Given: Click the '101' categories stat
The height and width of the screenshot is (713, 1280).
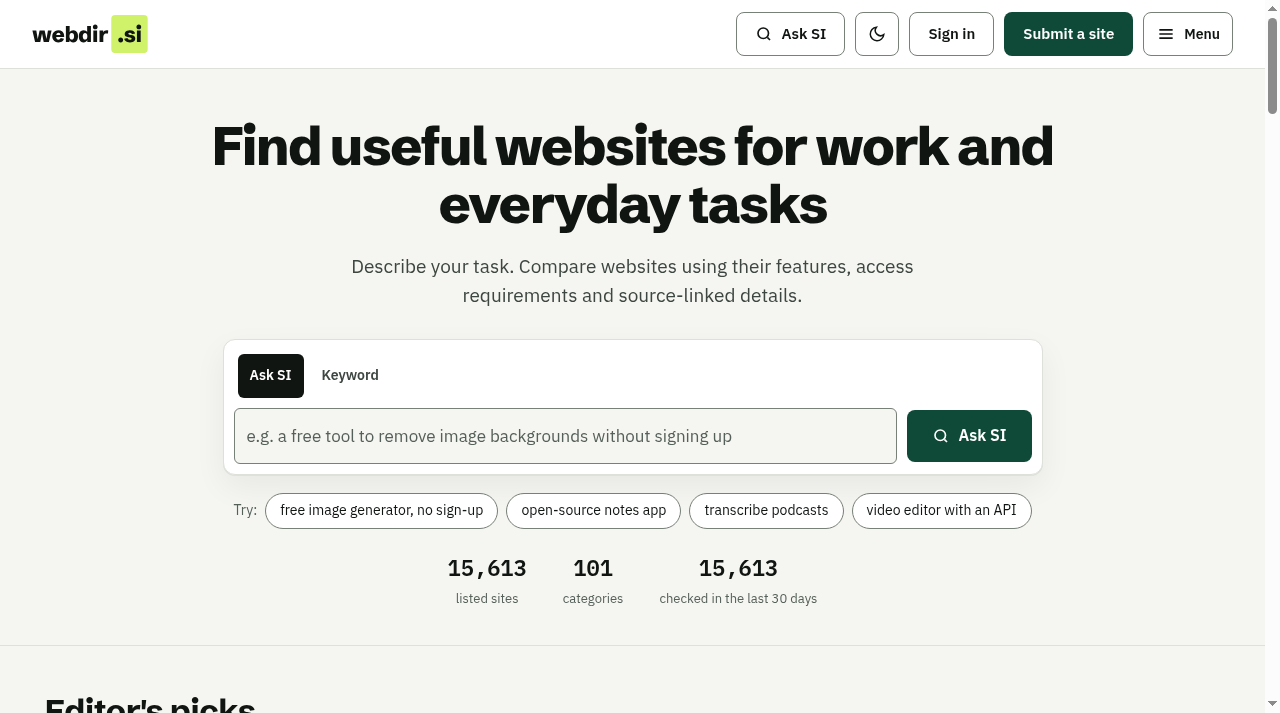Looking at the screenshot, I should pos(593,568).
